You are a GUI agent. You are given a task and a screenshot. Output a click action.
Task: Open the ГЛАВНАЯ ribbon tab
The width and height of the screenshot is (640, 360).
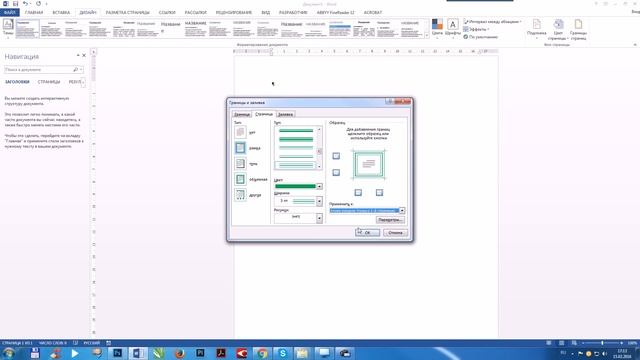(x=34, y=13)
